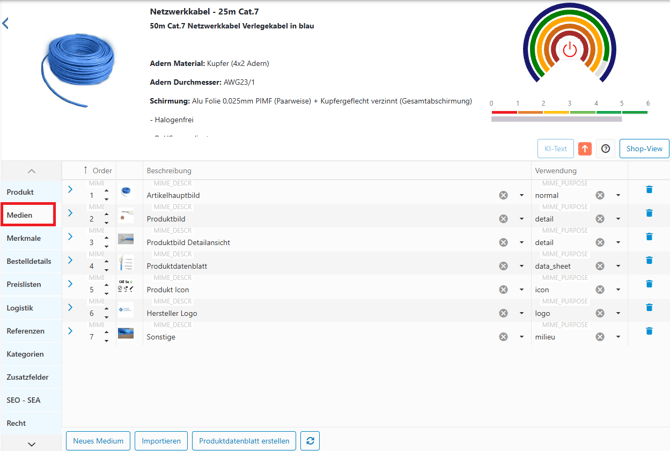The height and width of the screenshot is (451, 670).
Task: Open the Shop-View button
Action: pos(644,149)
